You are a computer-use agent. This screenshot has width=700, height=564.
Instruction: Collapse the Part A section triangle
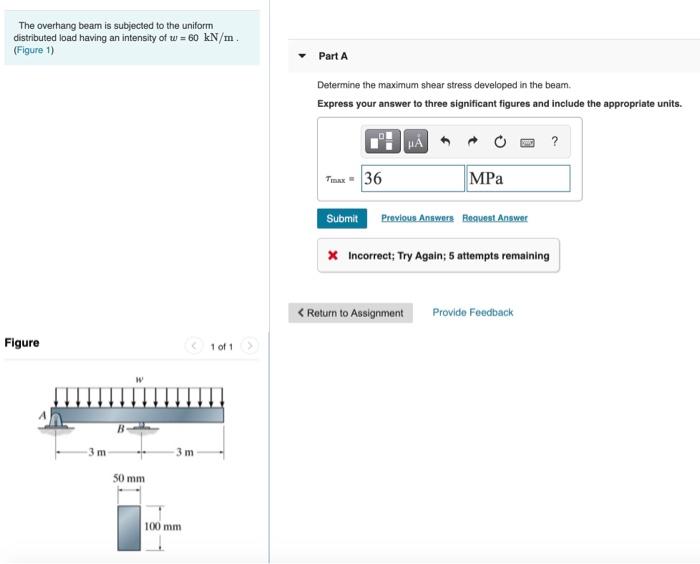[302, 56]
